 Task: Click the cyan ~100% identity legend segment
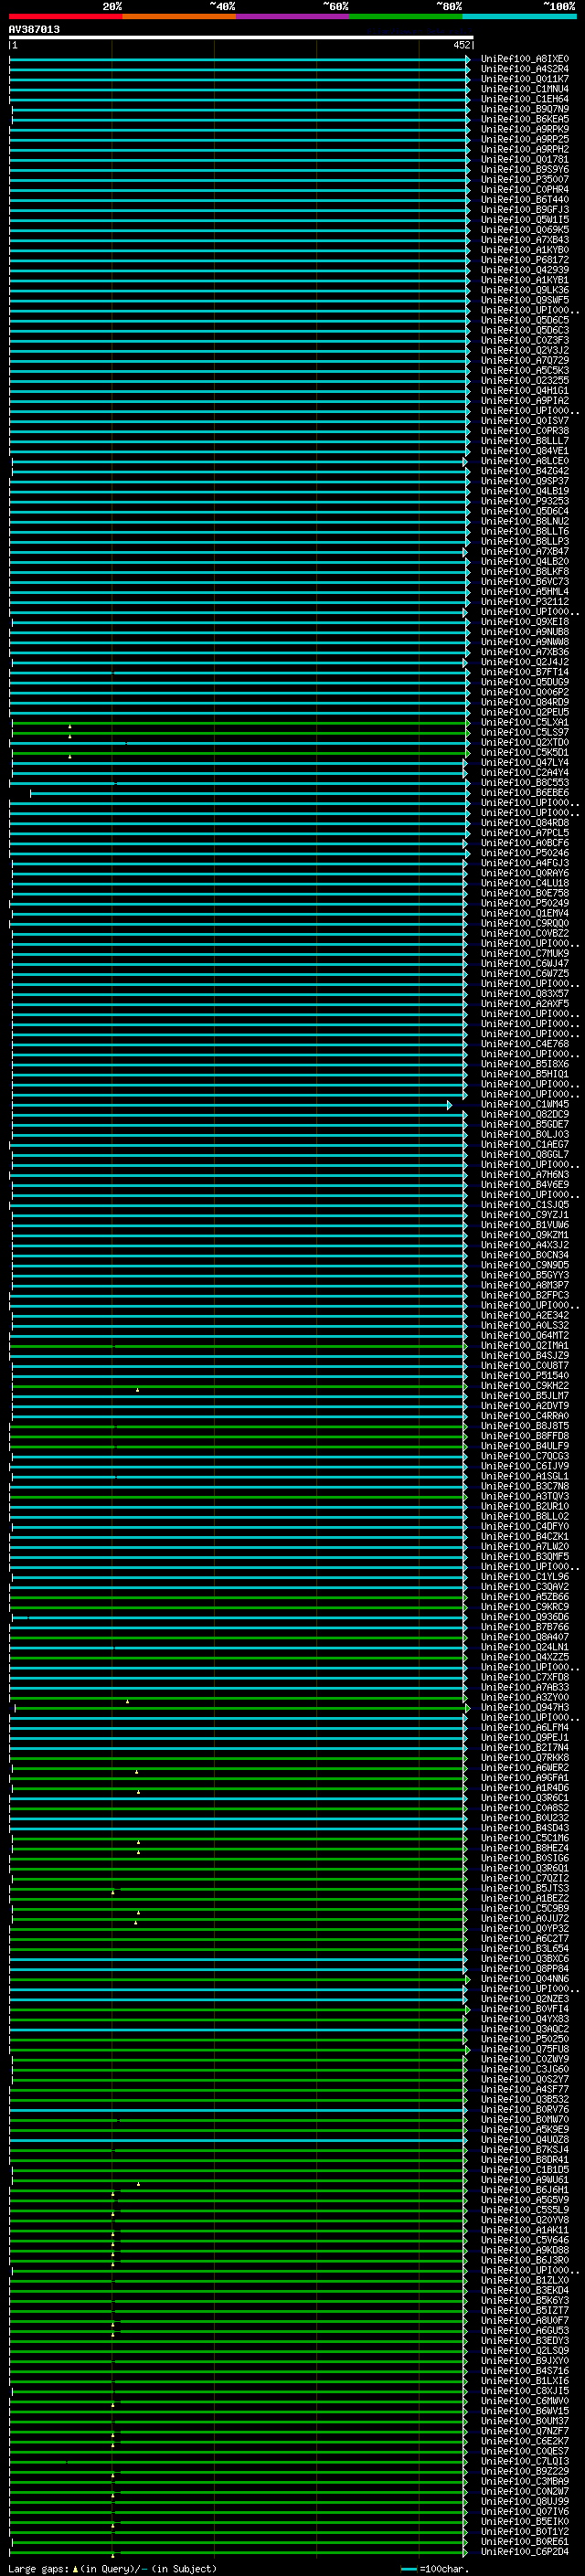520,16
